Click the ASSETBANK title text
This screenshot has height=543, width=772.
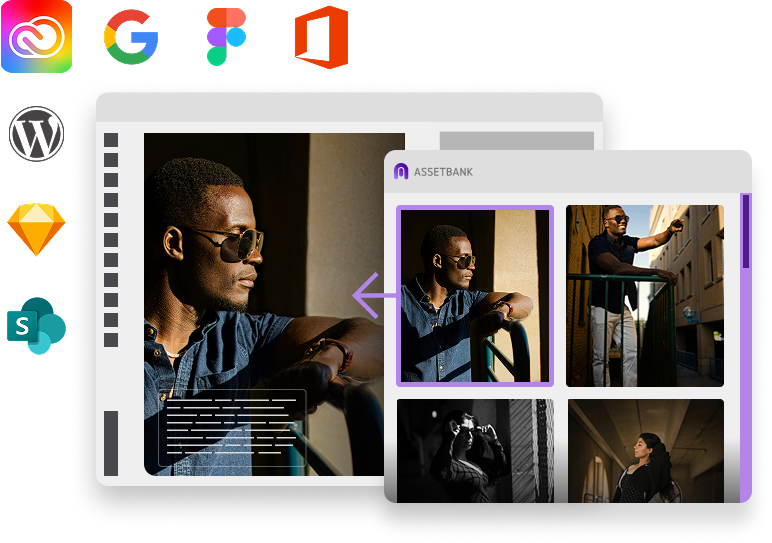[443, 172]
